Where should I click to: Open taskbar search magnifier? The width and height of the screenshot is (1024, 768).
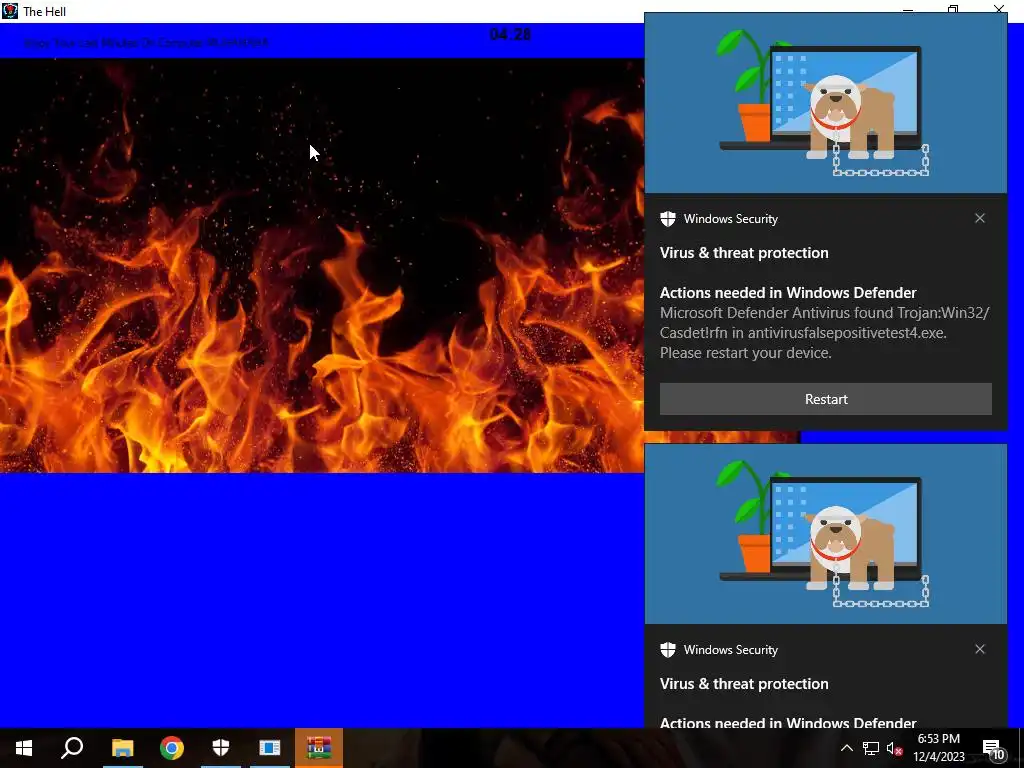(72, 748)
